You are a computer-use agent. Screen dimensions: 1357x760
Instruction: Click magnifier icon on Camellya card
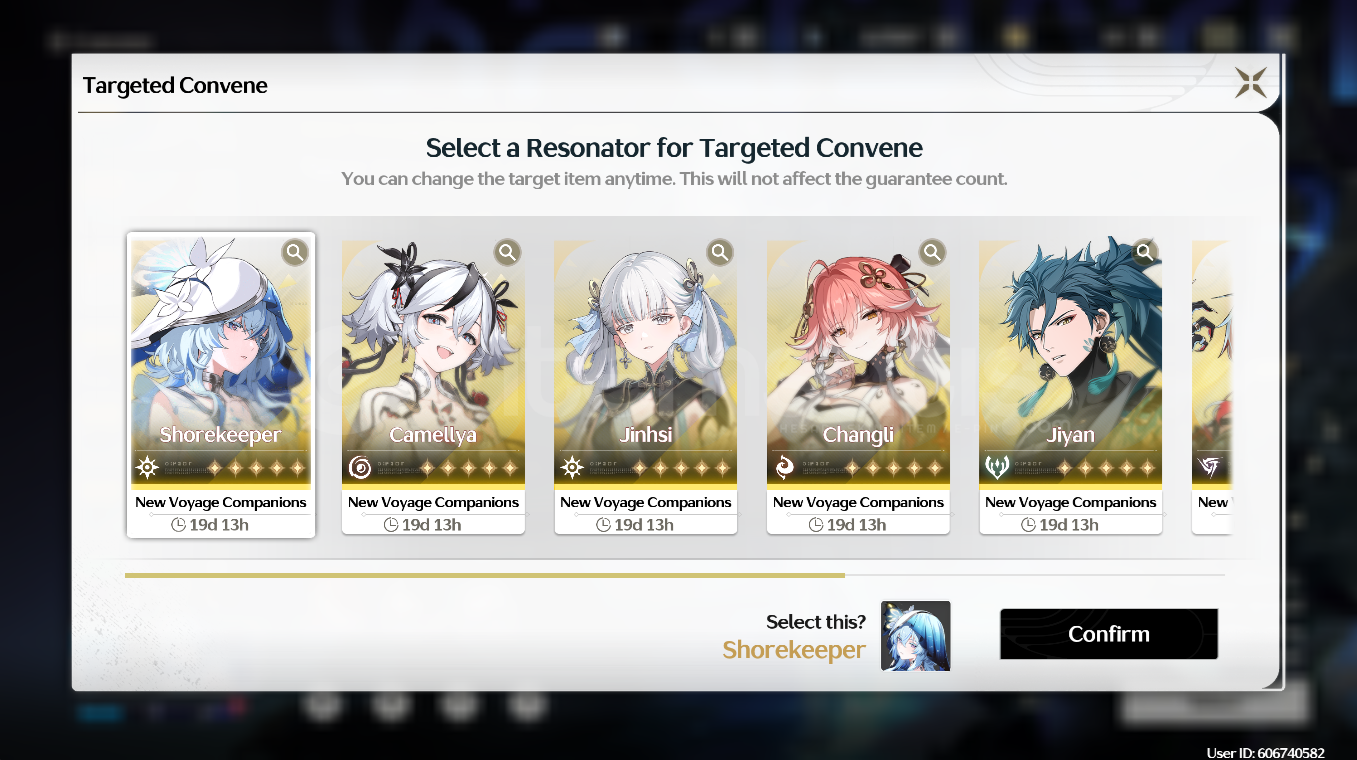click(x=507, y=252)
